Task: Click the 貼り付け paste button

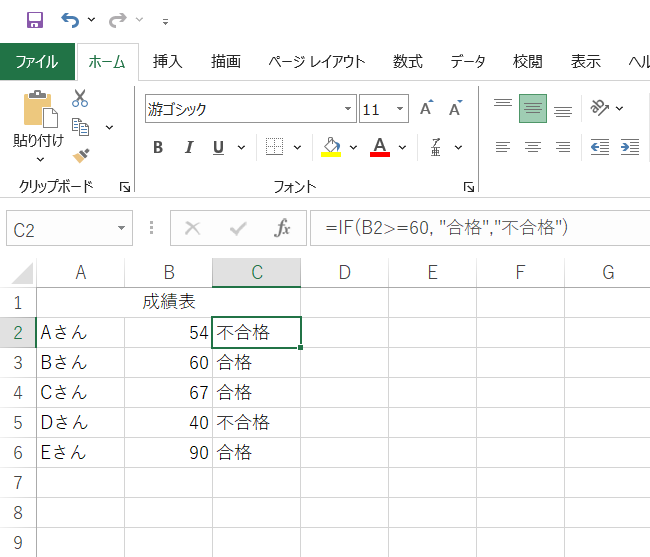Action: [38, 125]
